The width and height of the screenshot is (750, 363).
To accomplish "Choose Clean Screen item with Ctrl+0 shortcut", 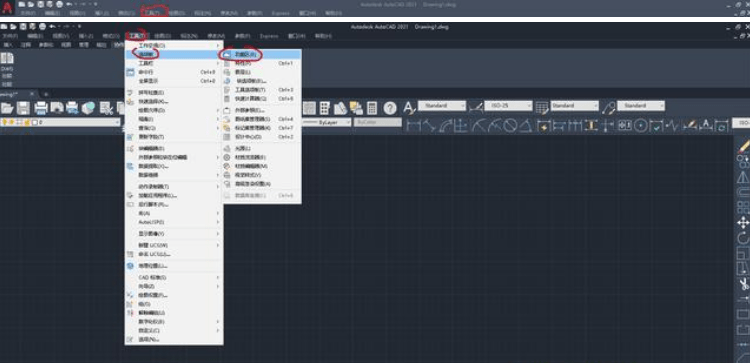I will [x=174, y=81].
